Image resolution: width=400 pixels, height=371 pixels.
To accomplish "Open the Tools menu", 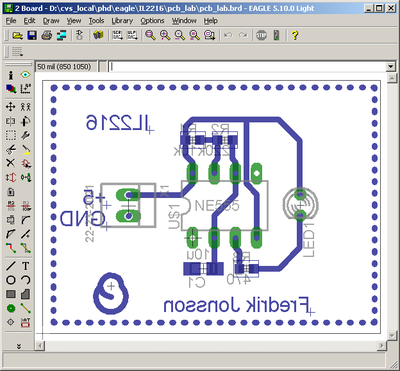I will pyautogui.click(x=96, y=21).
